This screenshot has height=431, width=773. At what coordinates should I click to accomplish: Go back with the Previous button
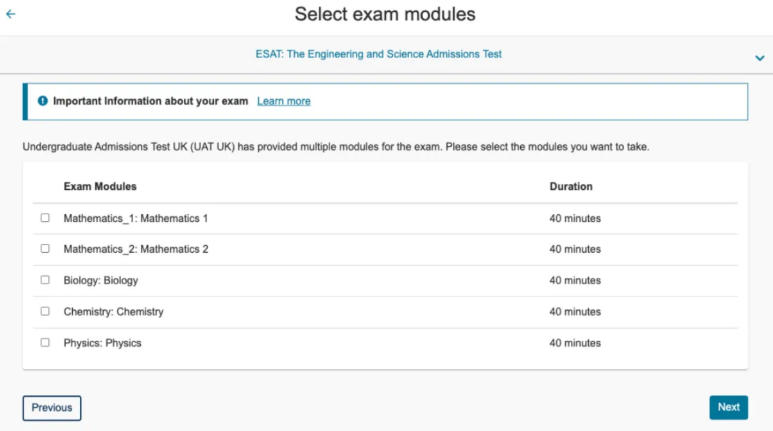(x=52, y=408)
